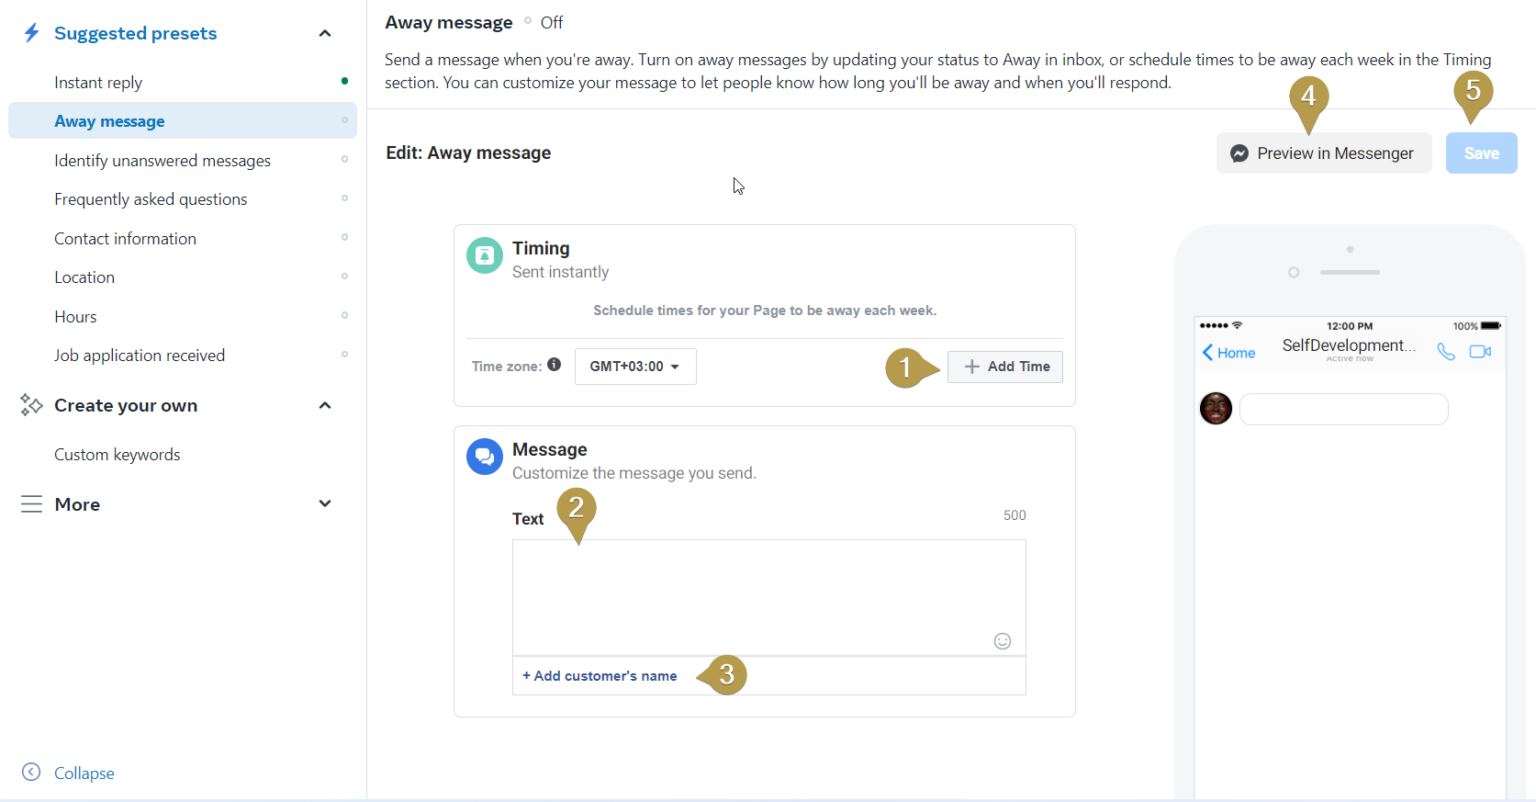Open the GMT+03:00 time zone dropdown
Viewport: 1536px width, 802px height.
tap(635, 367)
